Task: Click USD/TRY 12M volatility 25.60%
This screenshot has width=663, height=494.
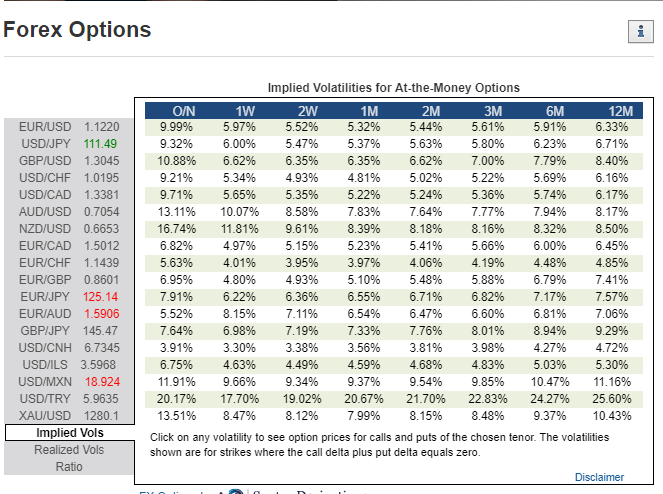Action: 611,399
